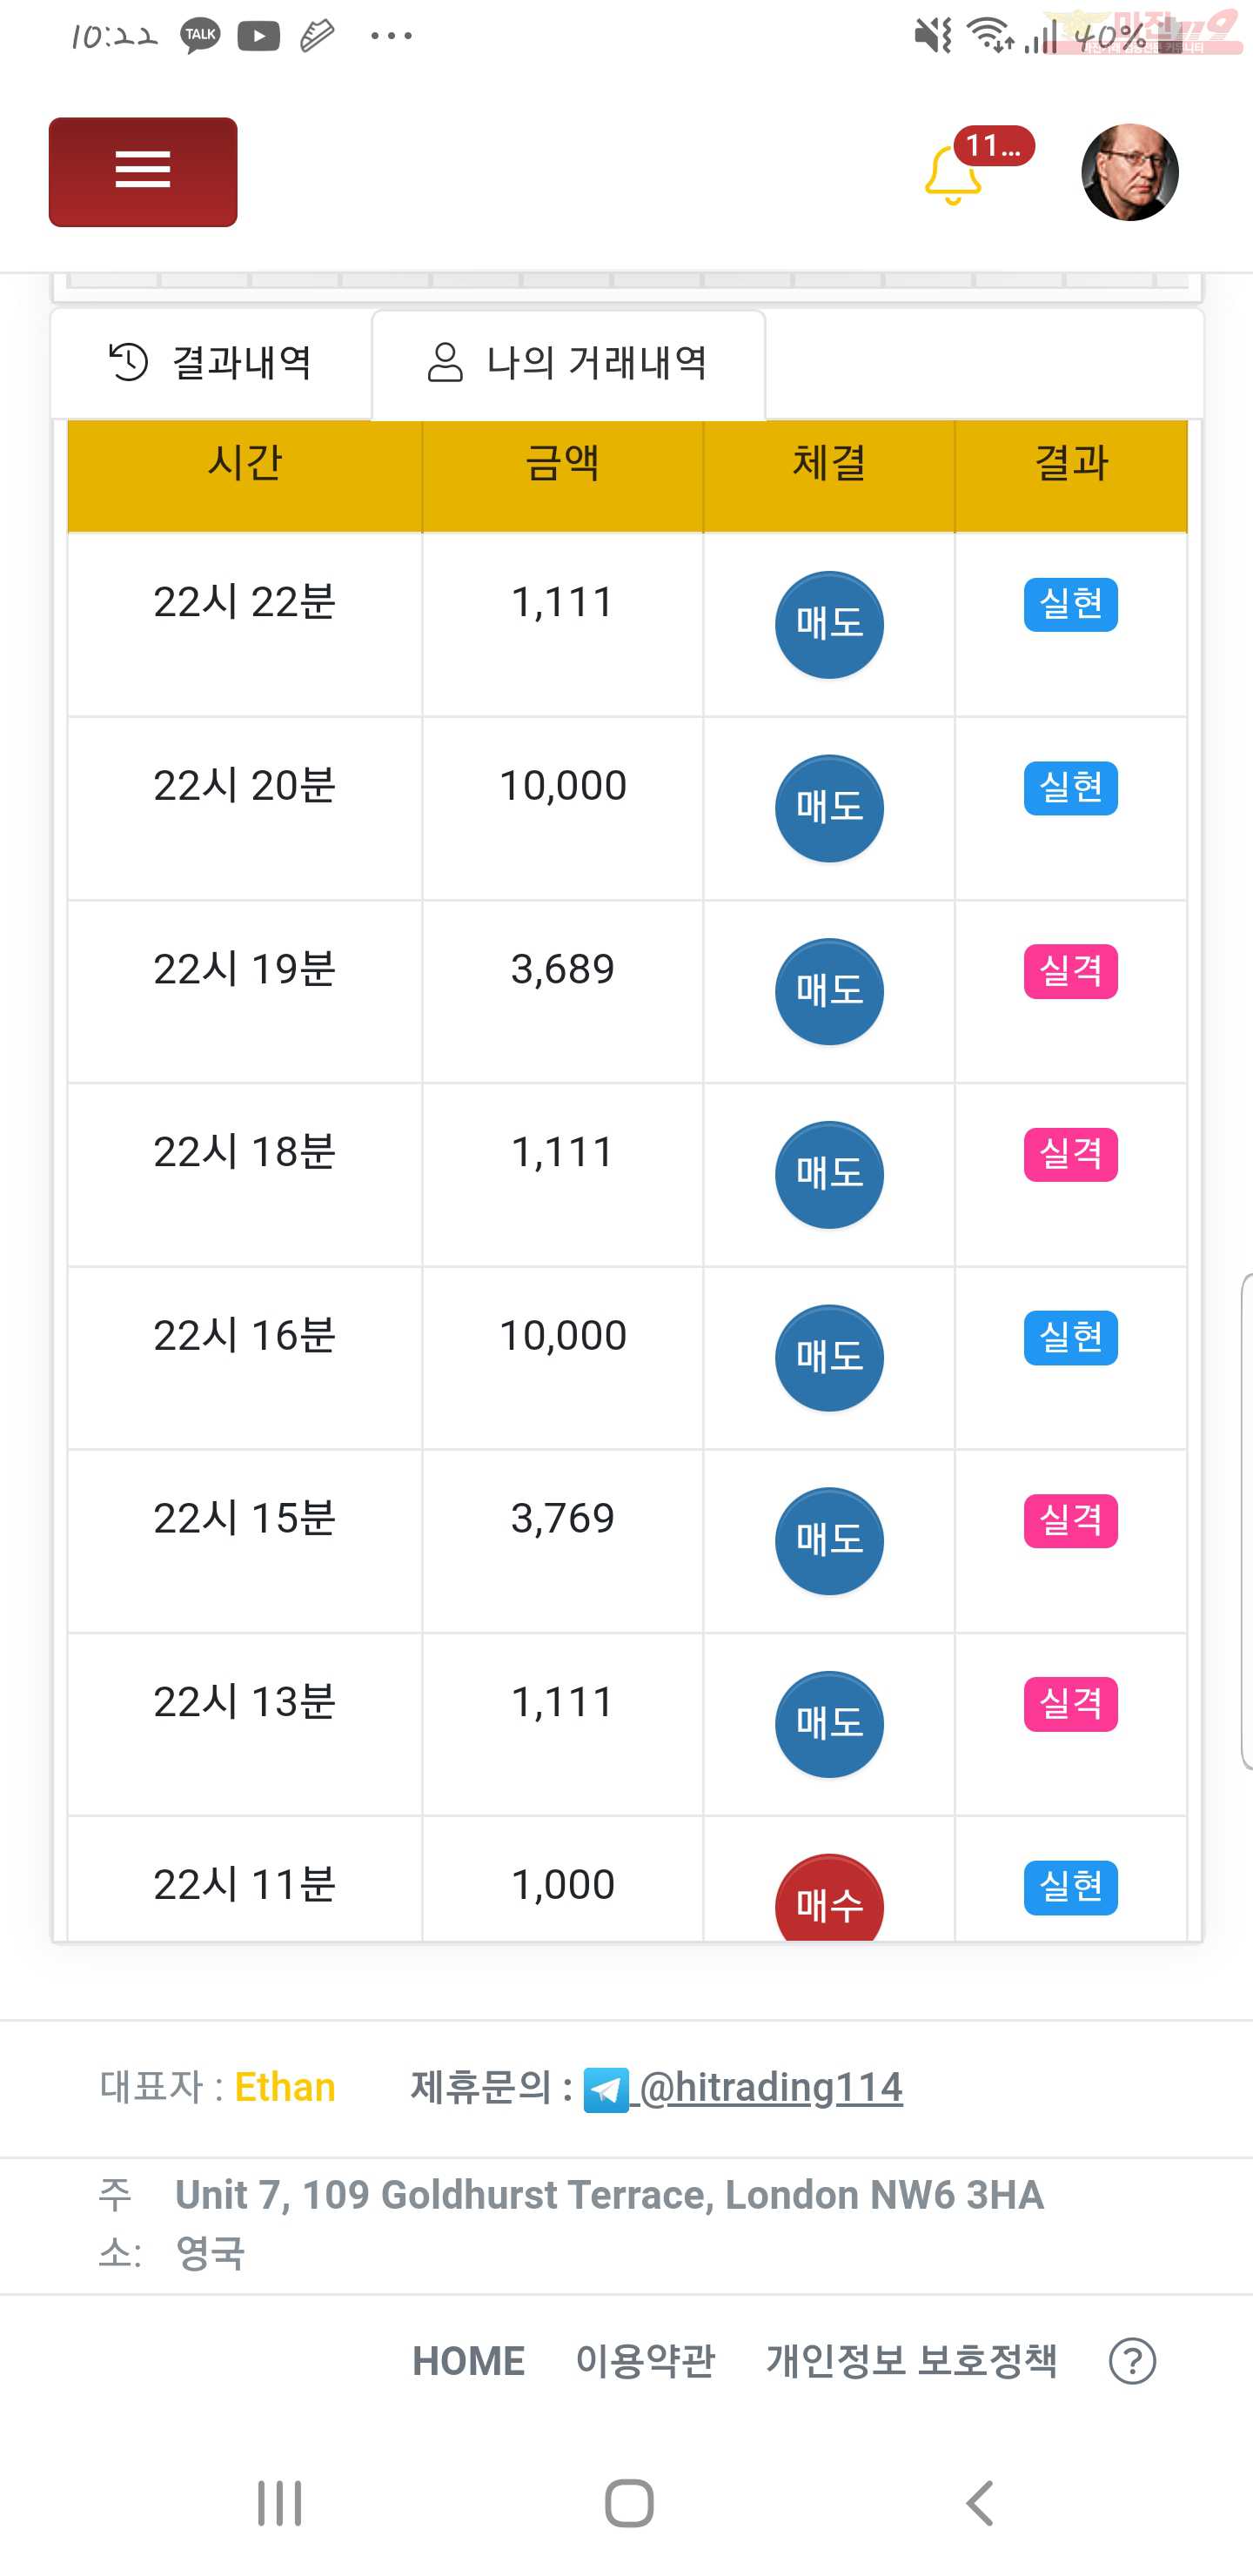Select the 나의 거래내역 tab
This screenshot has width=1253, height=2576.
click(569, 364)
